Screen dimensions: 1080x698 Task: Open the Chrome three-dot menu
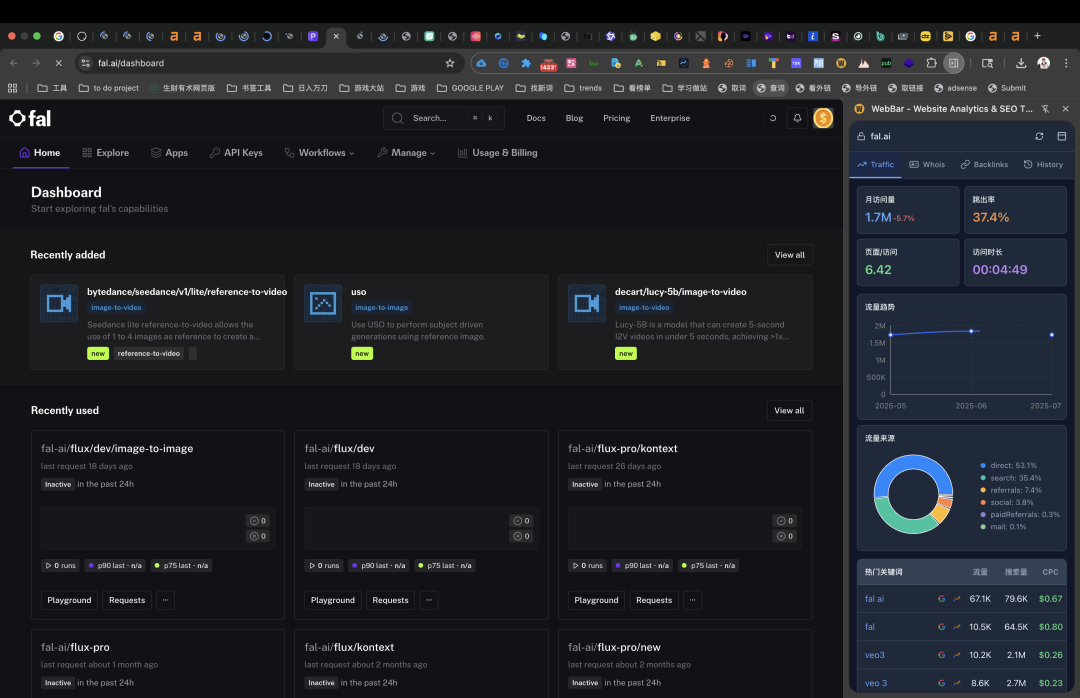[x=1066, y=63]
